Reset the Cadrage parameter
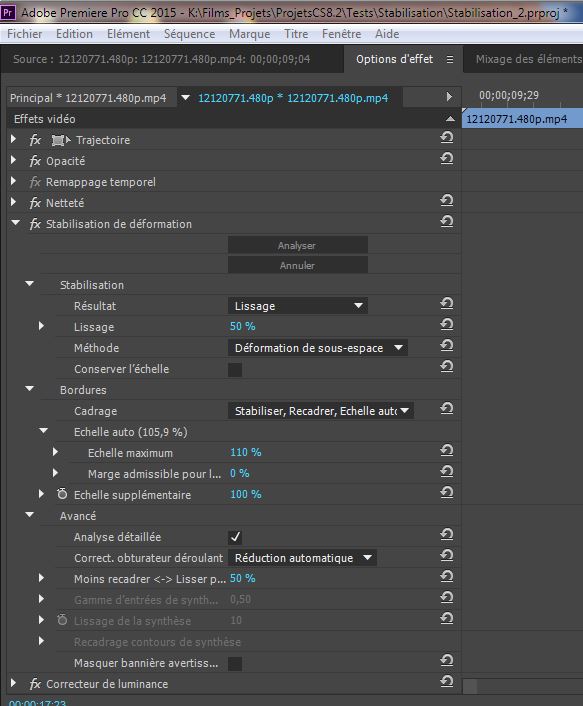This screenshot has width=583, height=706. pos(447,408)
